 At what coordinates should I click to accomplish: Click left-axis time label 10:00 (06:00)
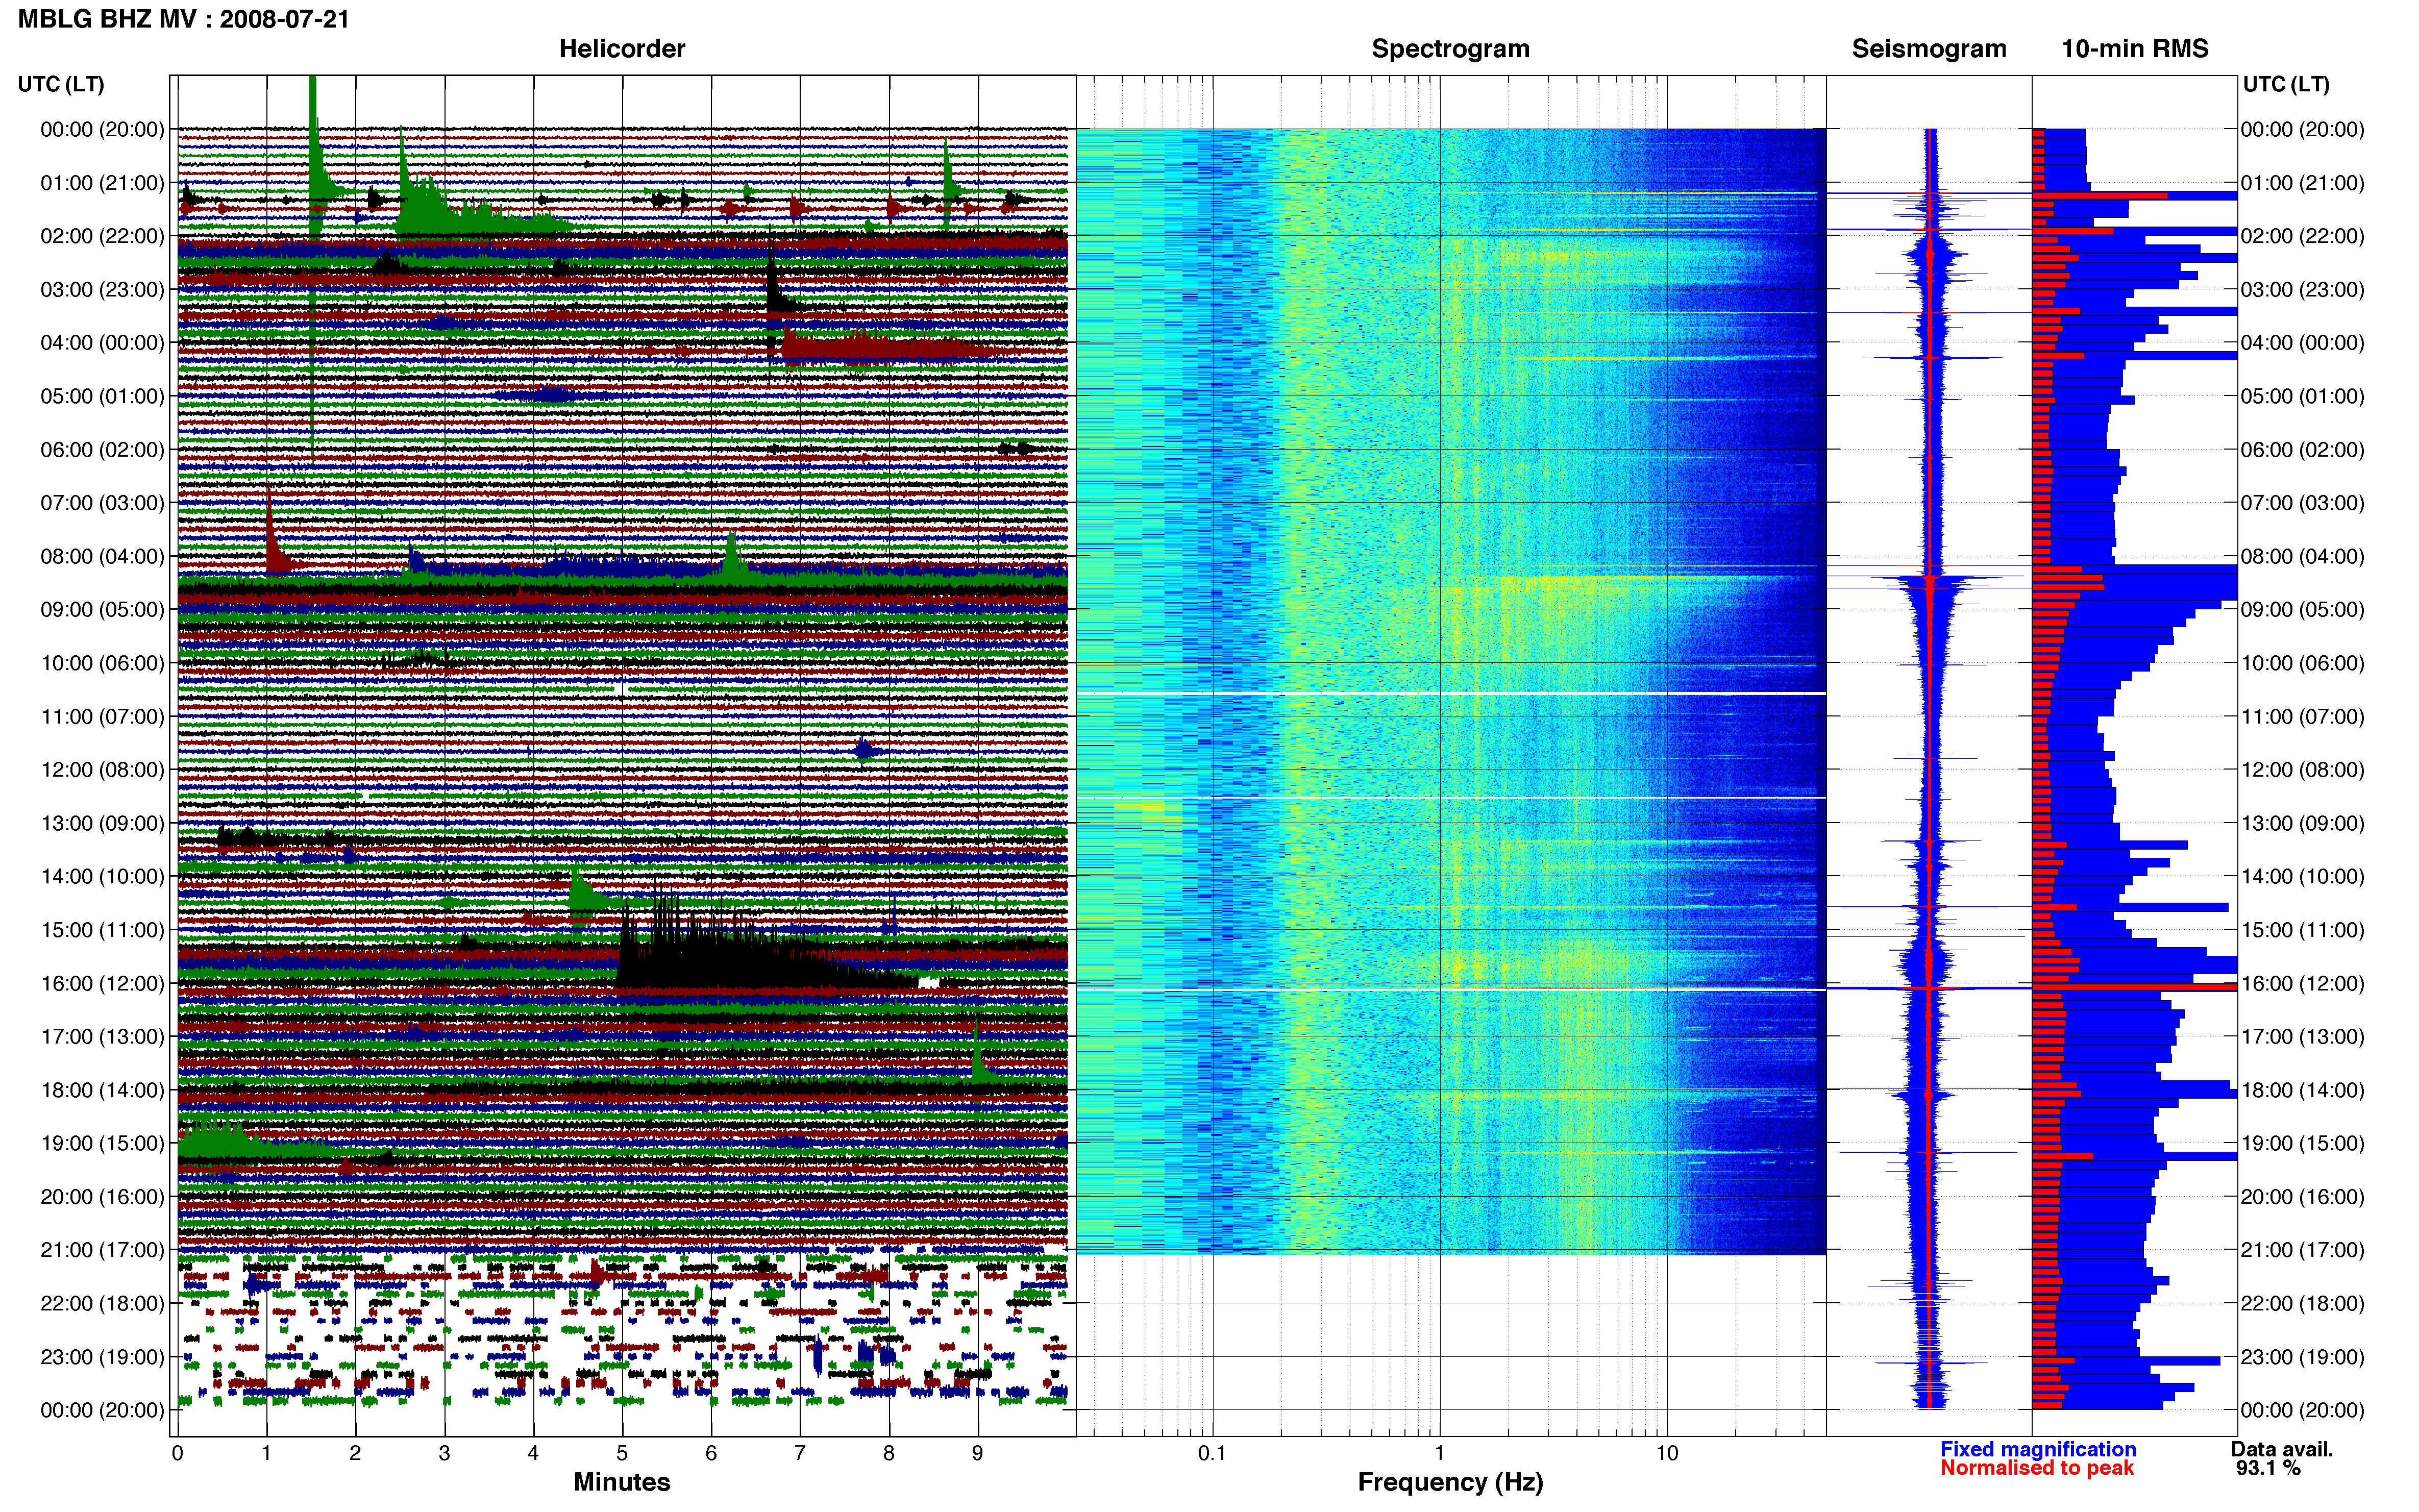102,663
